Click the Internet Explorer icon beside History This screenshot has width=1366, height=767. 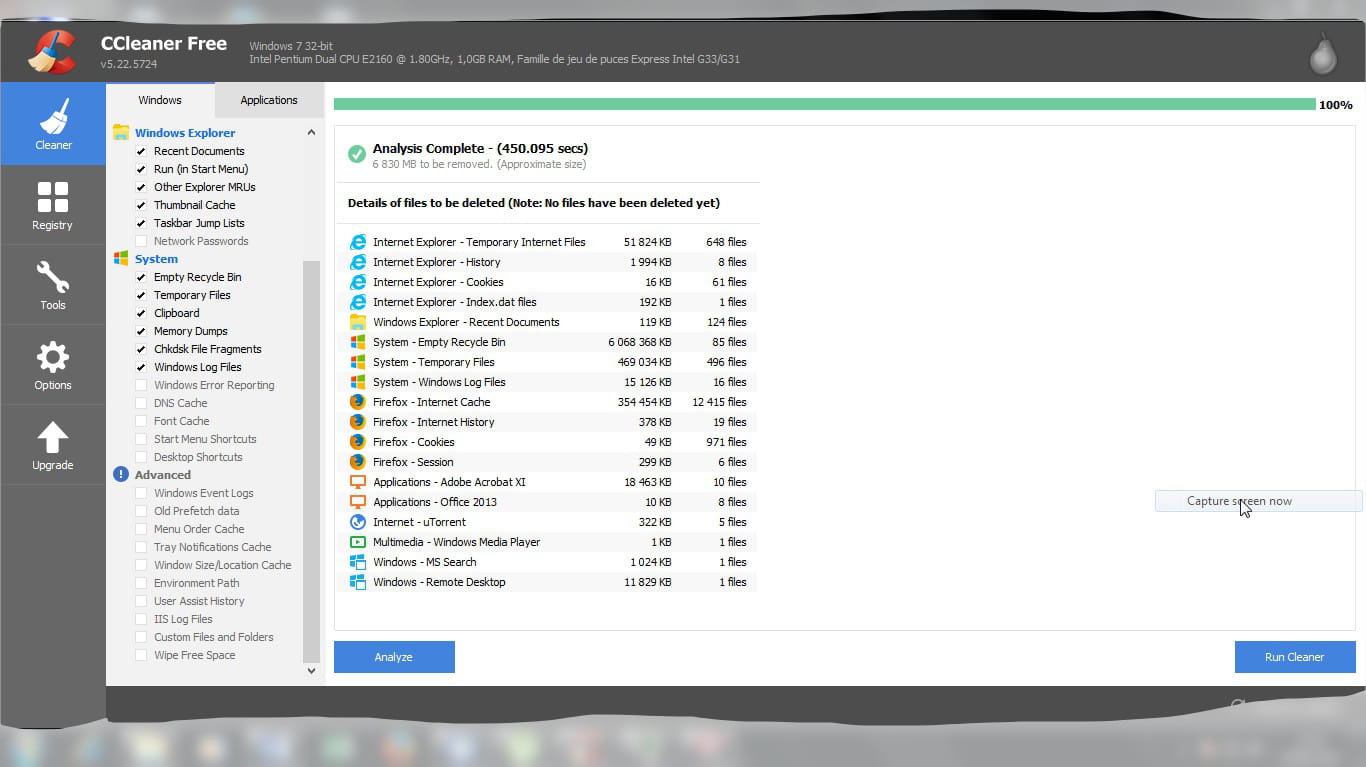pos(358,262)
